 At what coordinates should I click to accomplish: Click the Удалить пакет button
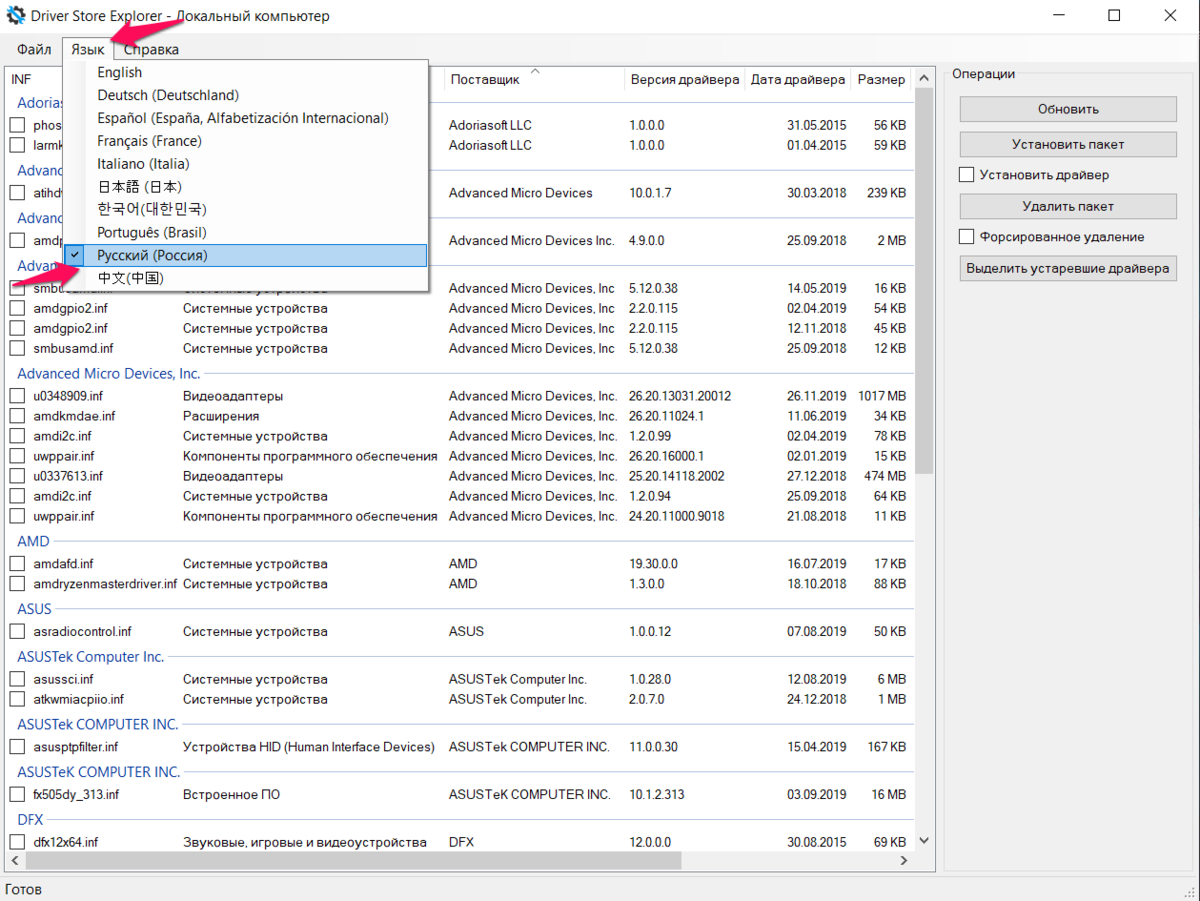tap(1068, 206)
